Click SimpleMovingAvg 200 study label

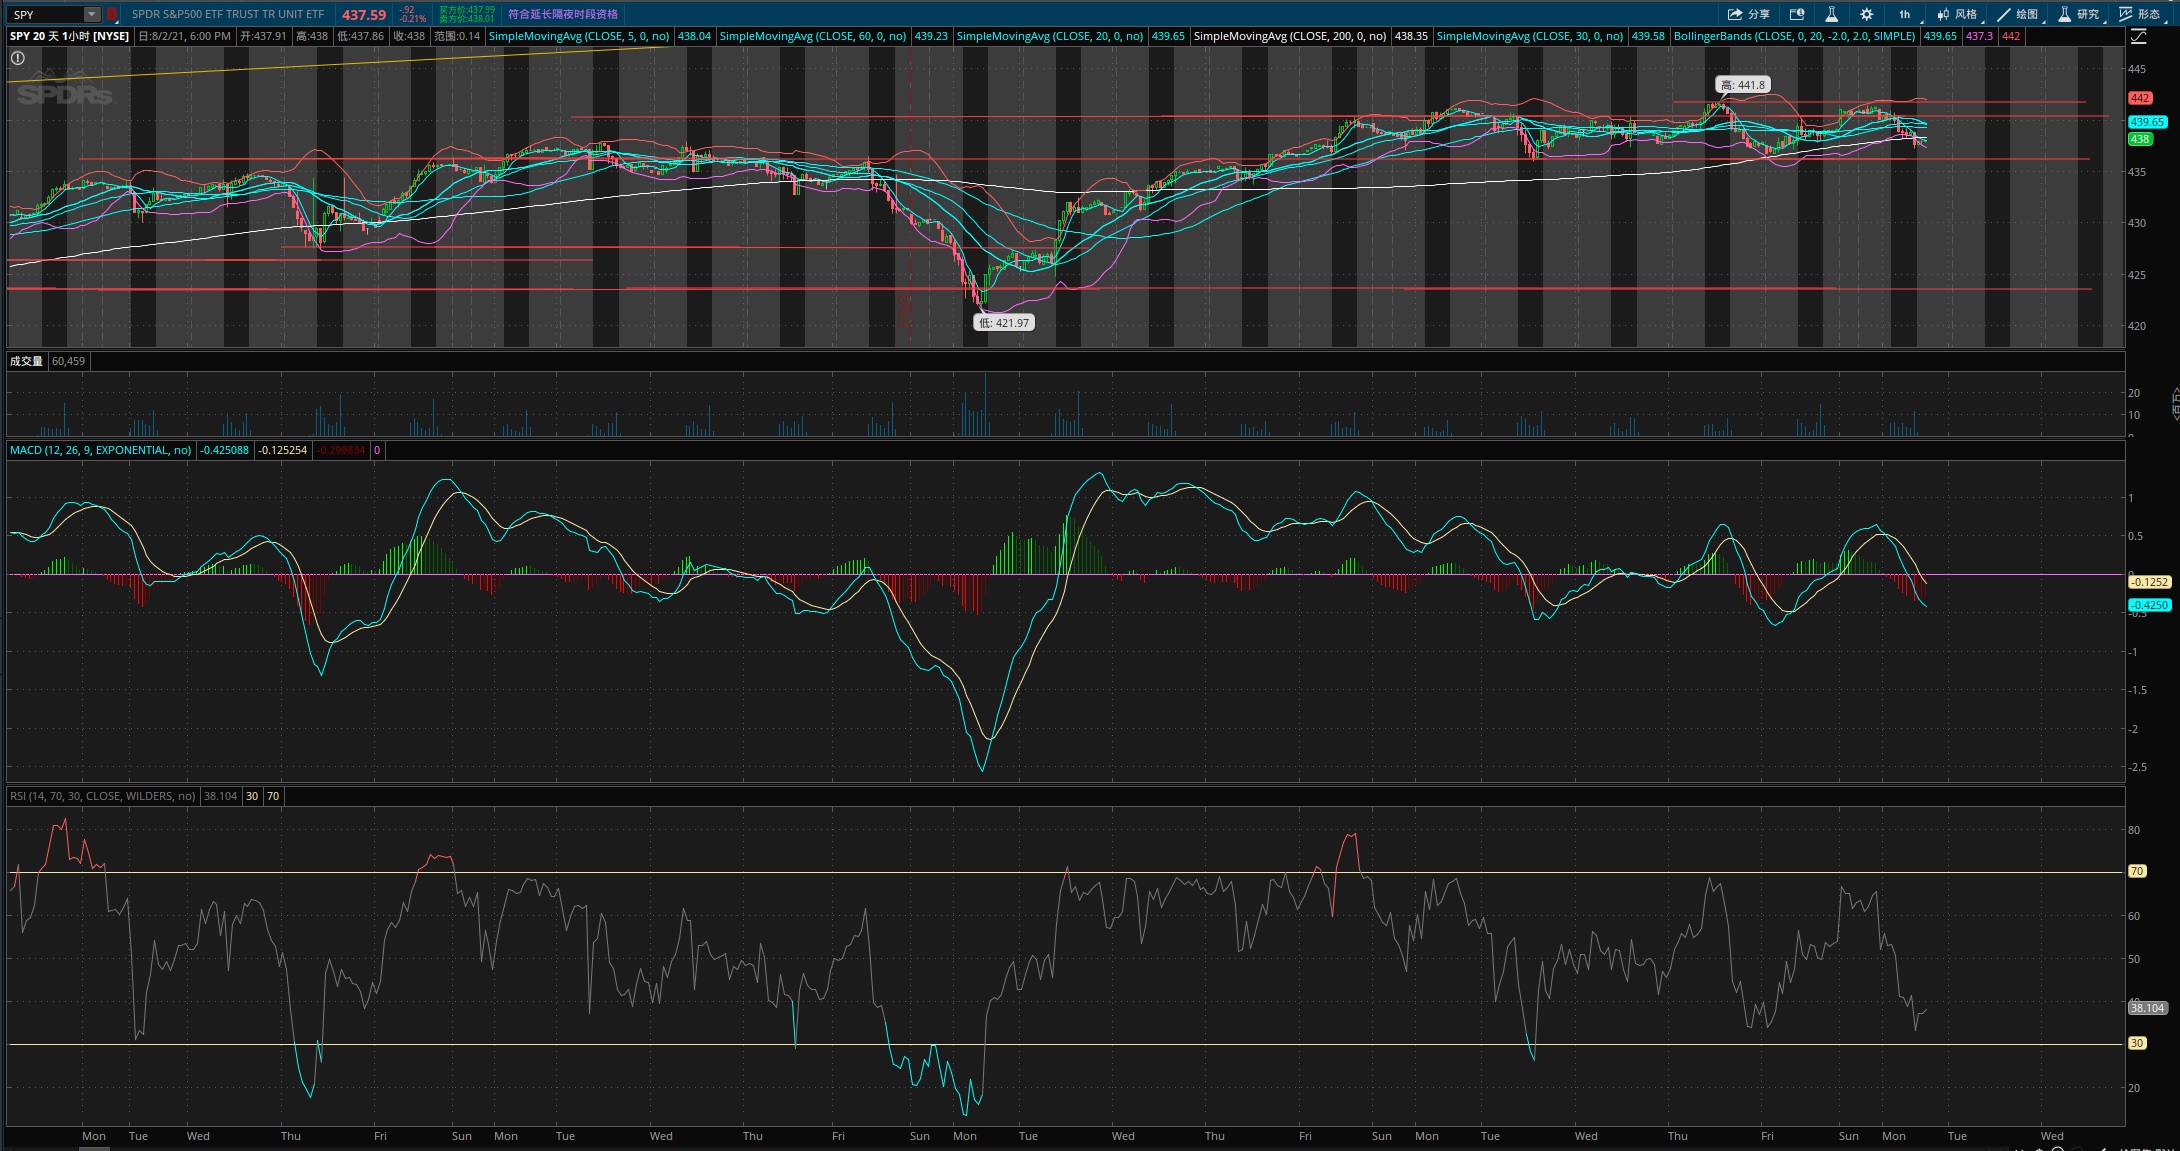click(1290, 36)
